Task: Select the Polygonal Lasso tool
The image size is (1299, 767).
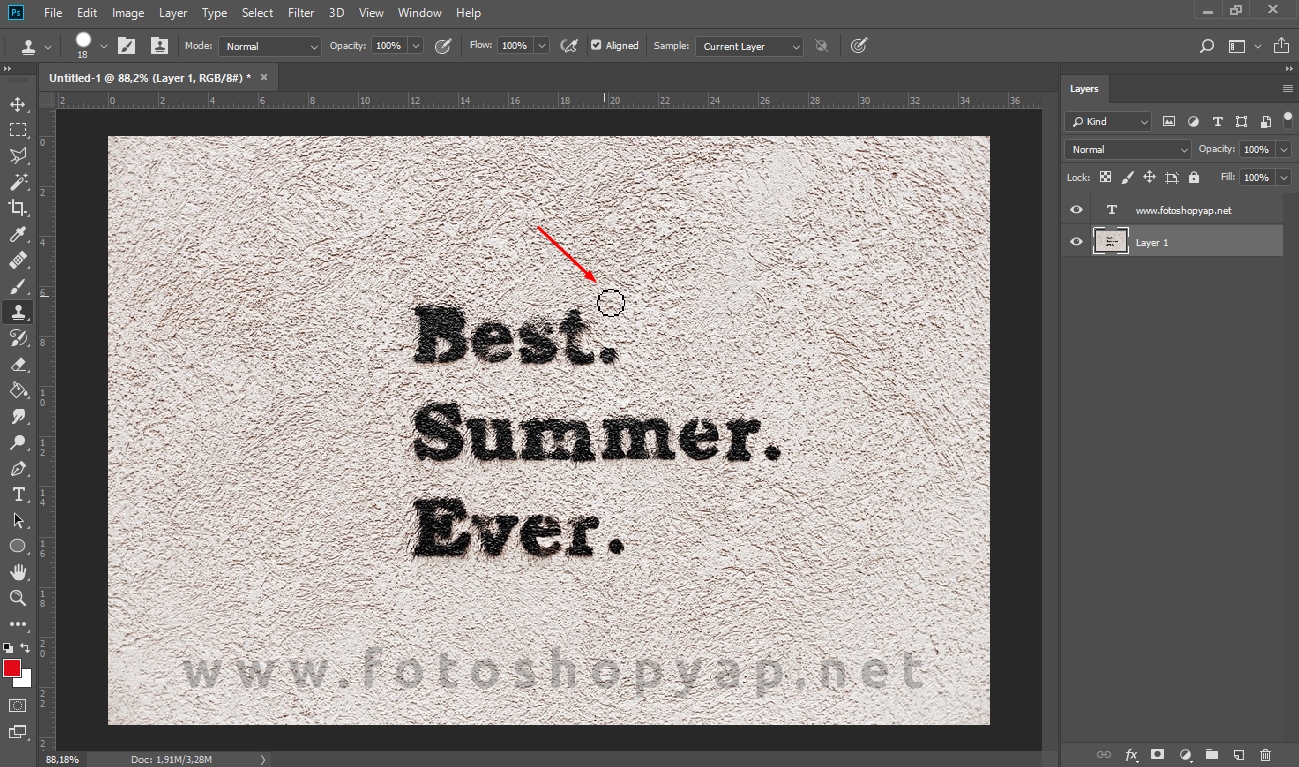Action: (x=18, y=156)
